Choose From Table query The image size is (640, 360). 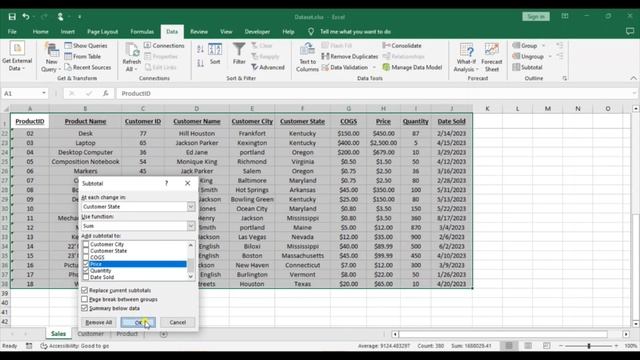83,56
